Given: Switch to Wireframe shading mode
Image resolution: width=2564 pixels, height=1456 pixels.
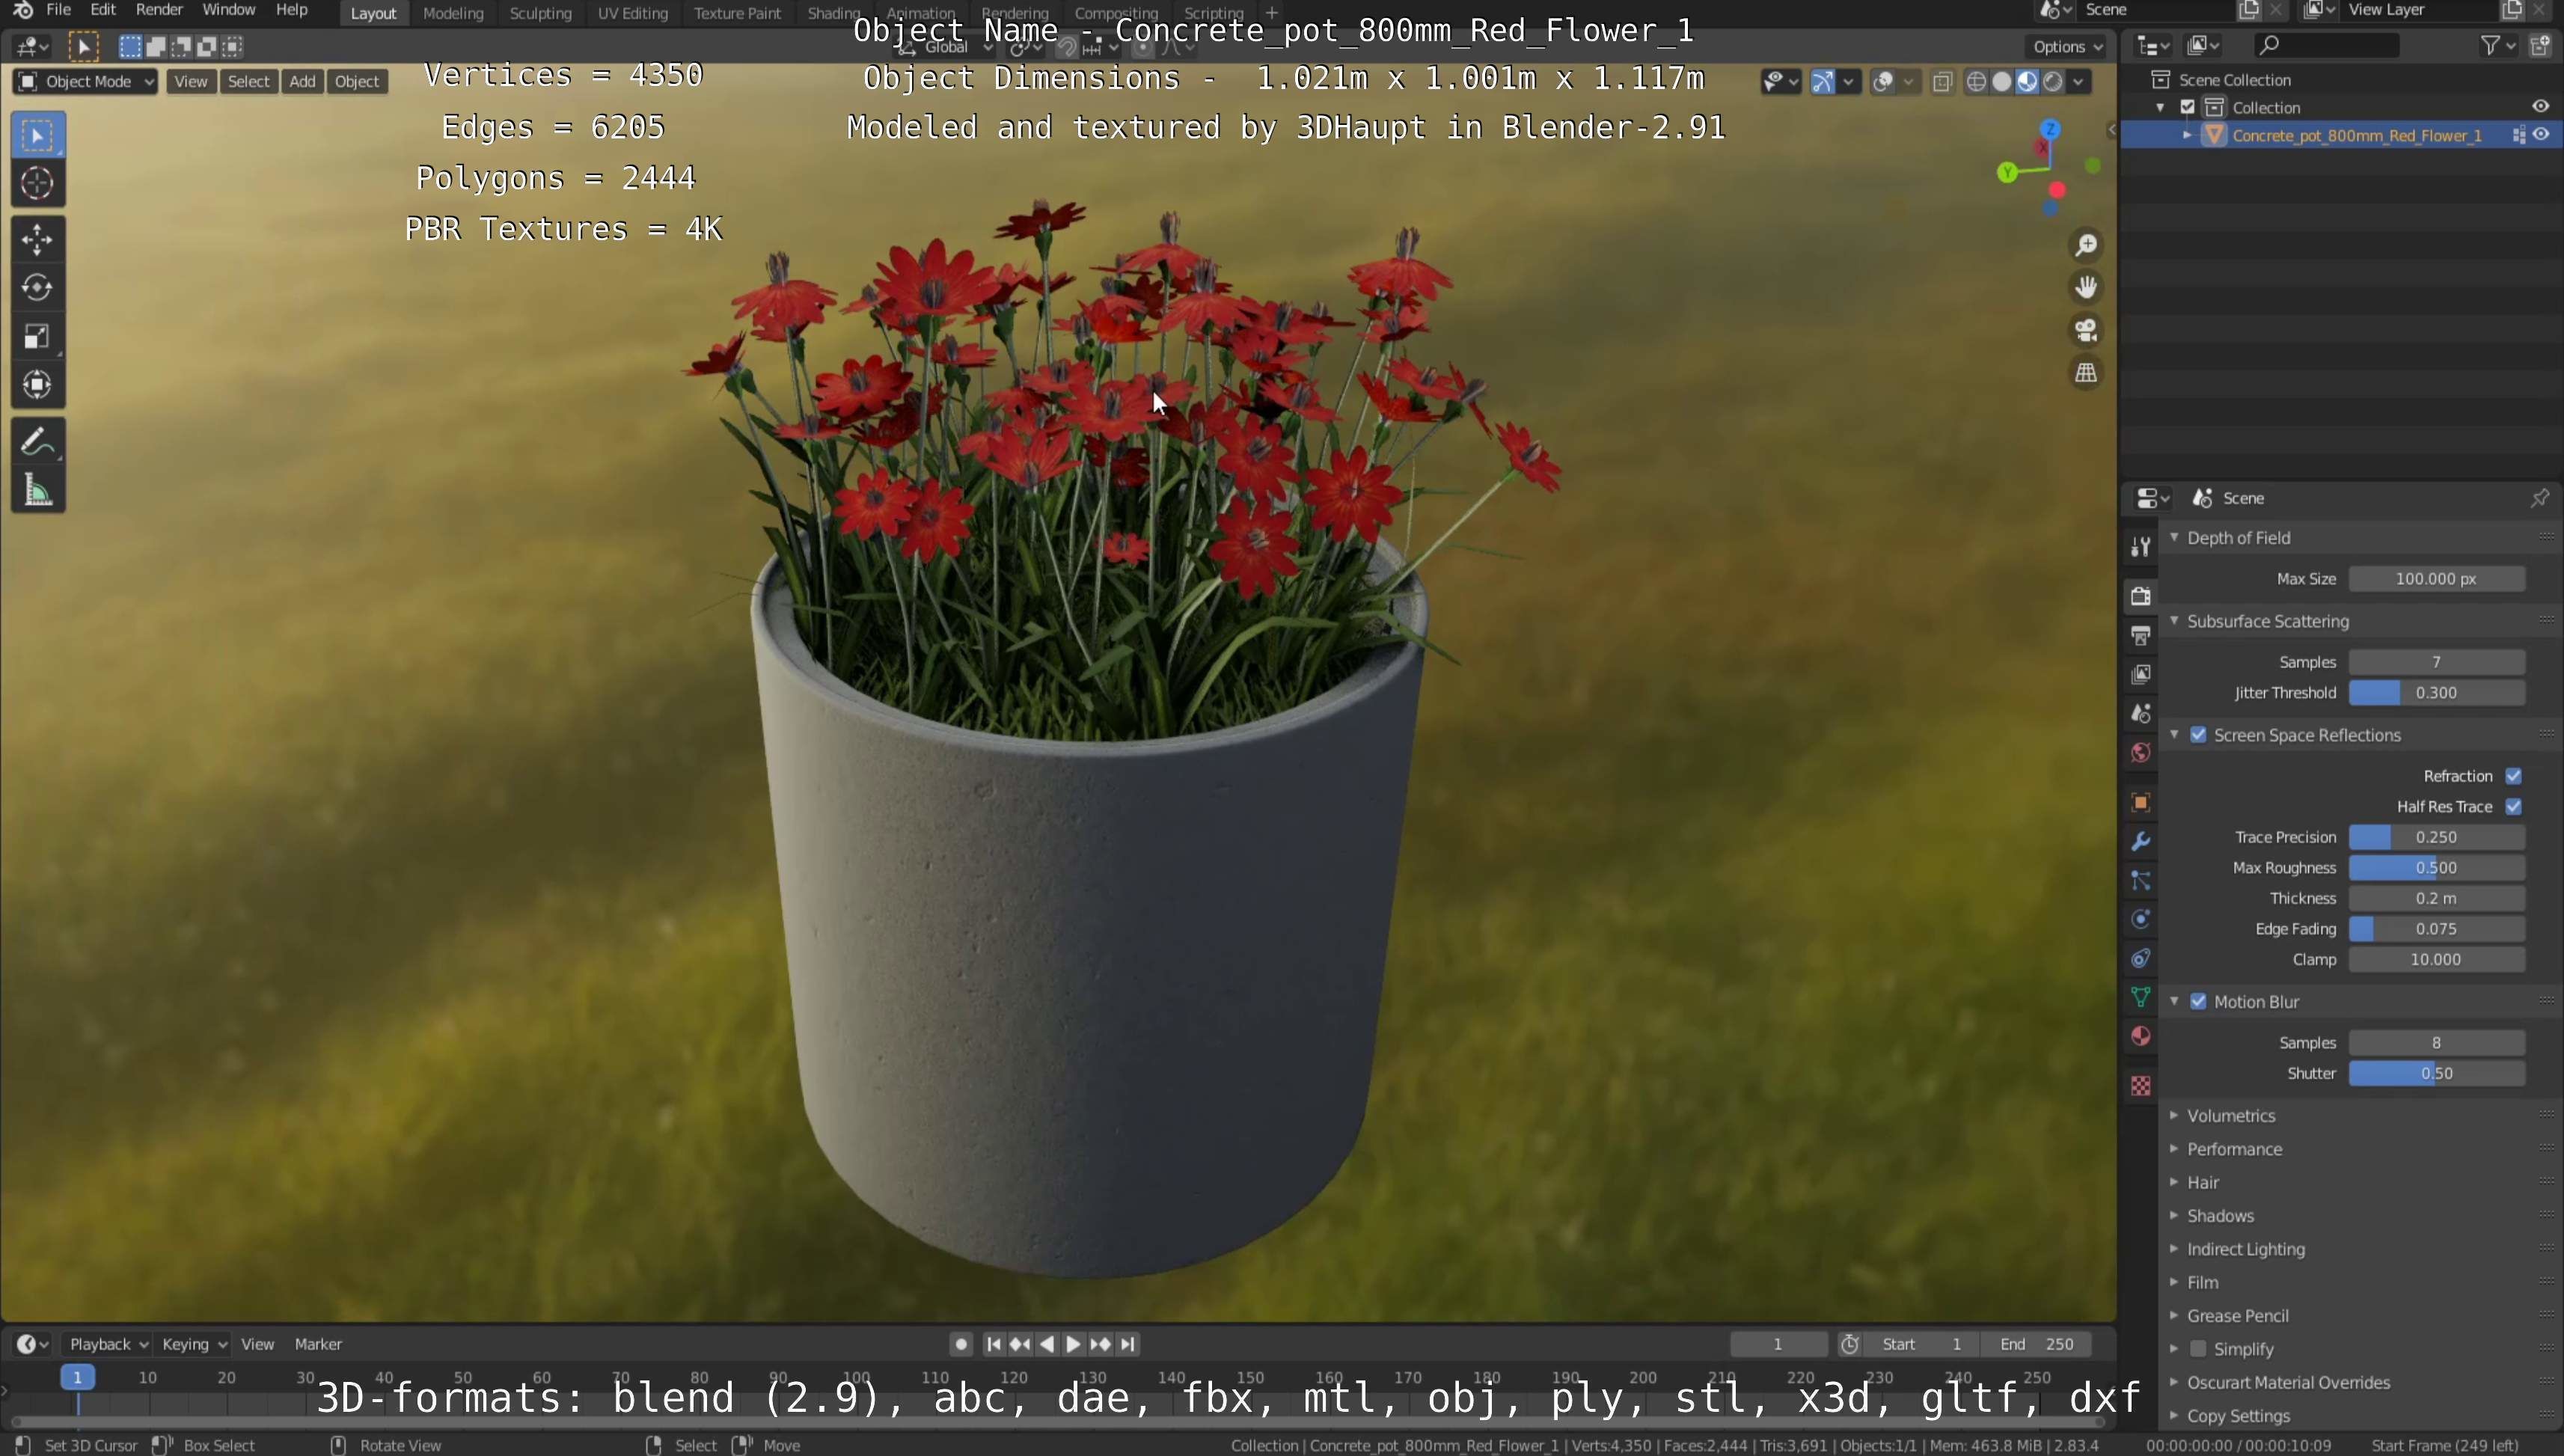Looking at the screenshot, I should [x=1976, y=82].
